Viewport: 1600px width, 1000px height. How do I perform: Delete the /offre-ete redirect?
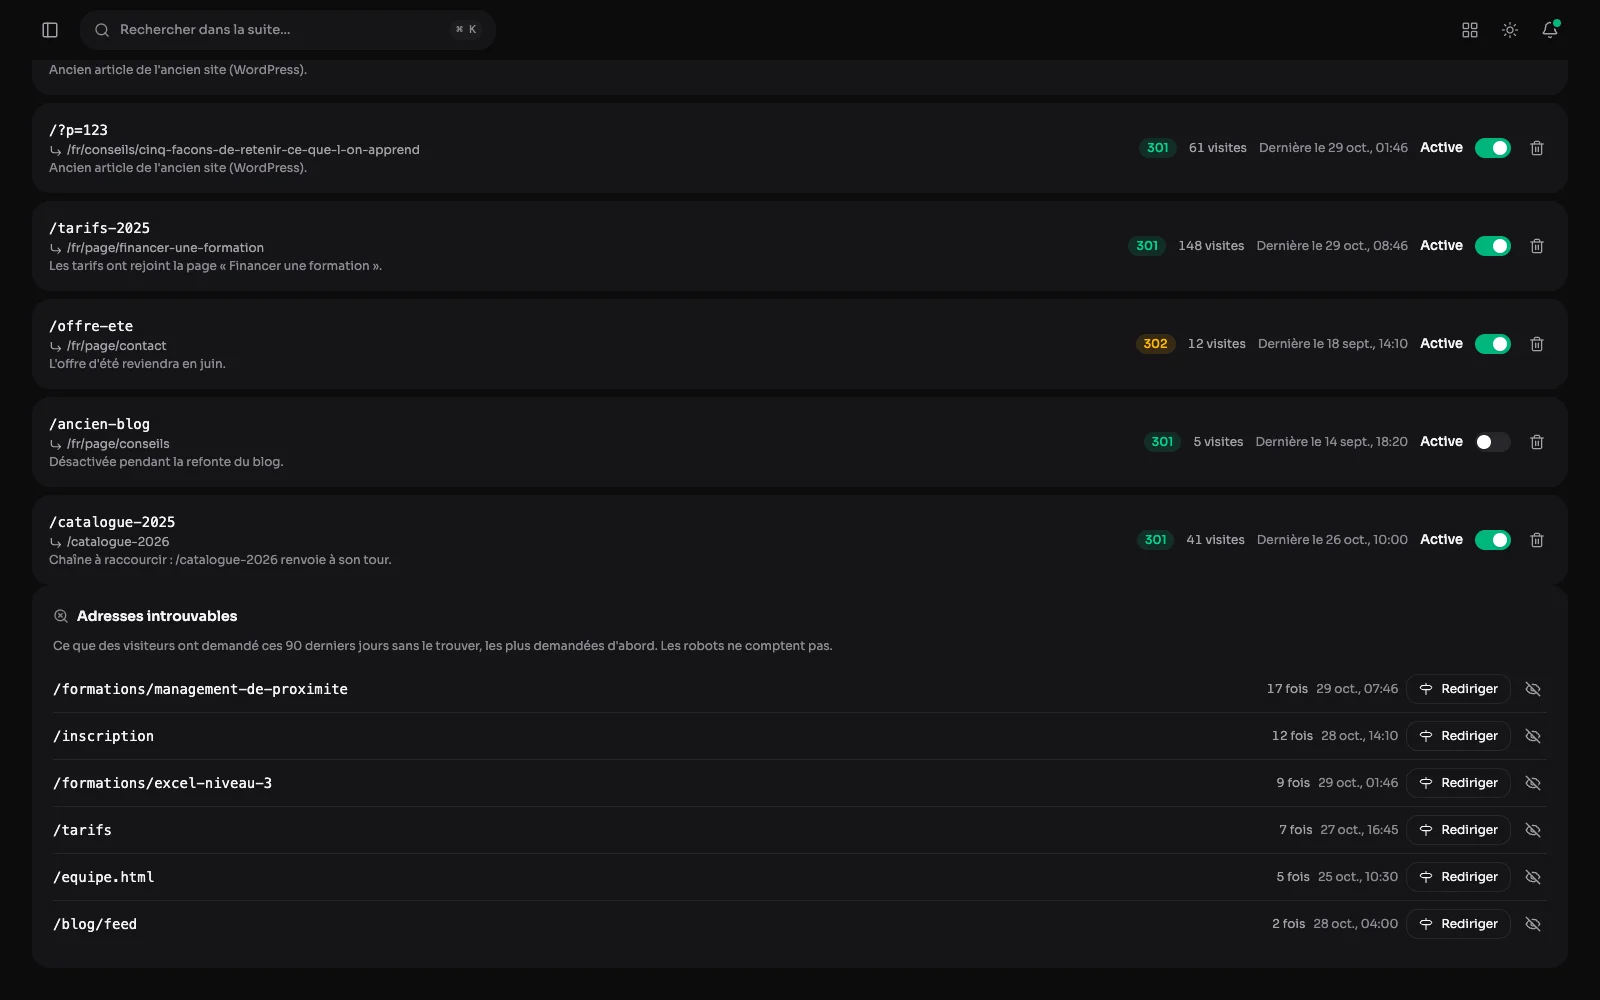(x=1537, y=344)
